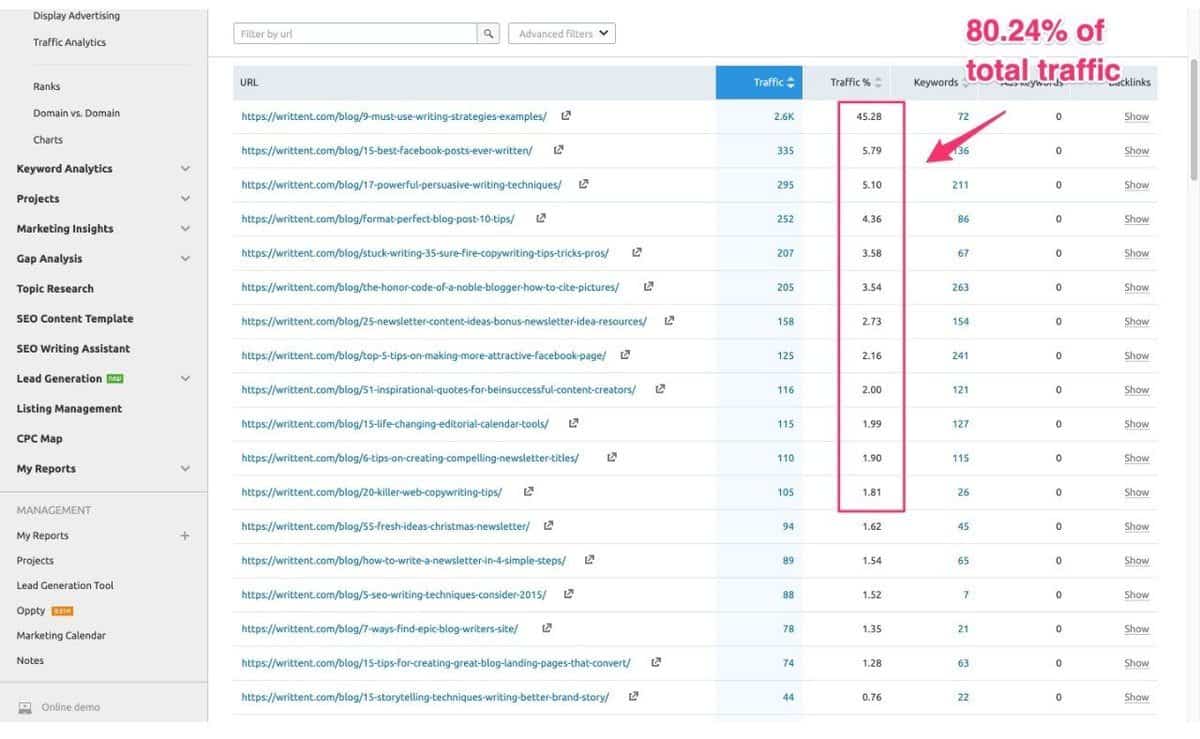Open Domain vs. Domain report
The height and width of the screenshot is (739, 1200).
tap(76, 113)
